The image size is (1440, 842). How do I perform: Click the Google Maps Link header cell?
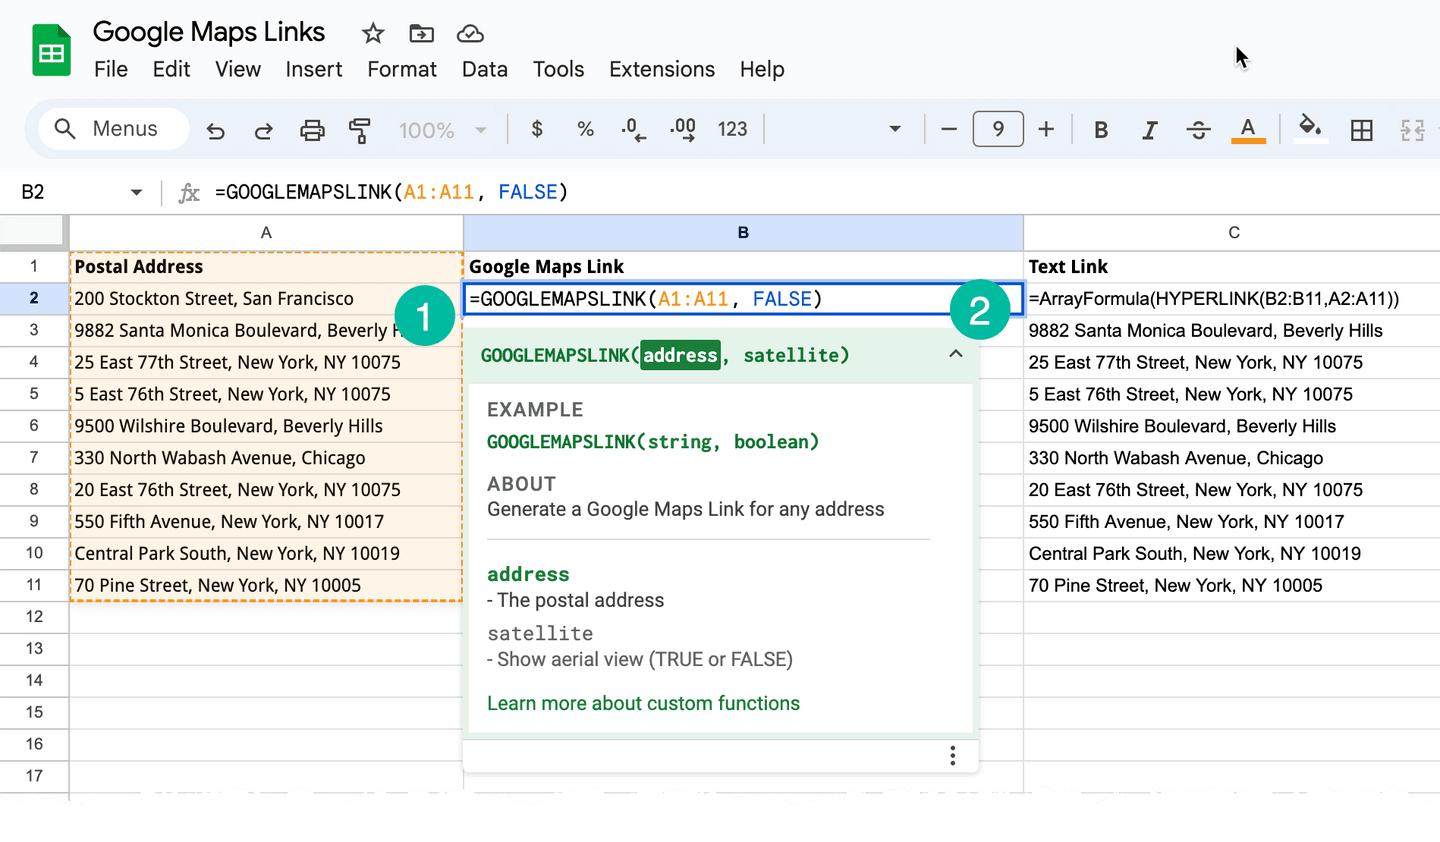743,266
